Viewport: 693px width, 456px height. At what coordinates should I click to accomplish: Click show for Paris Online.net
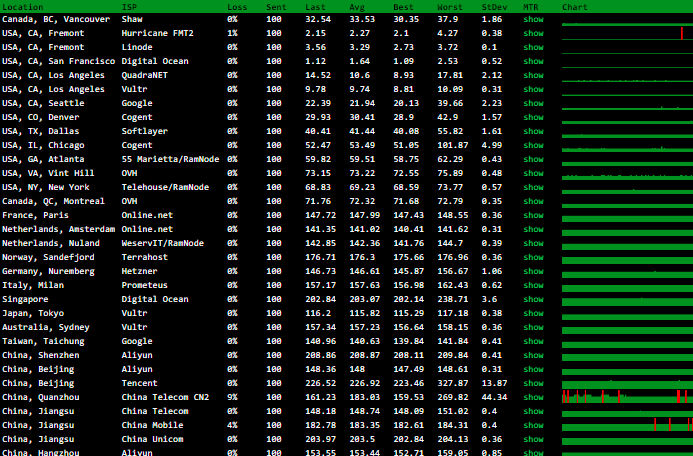pos(533,215)
